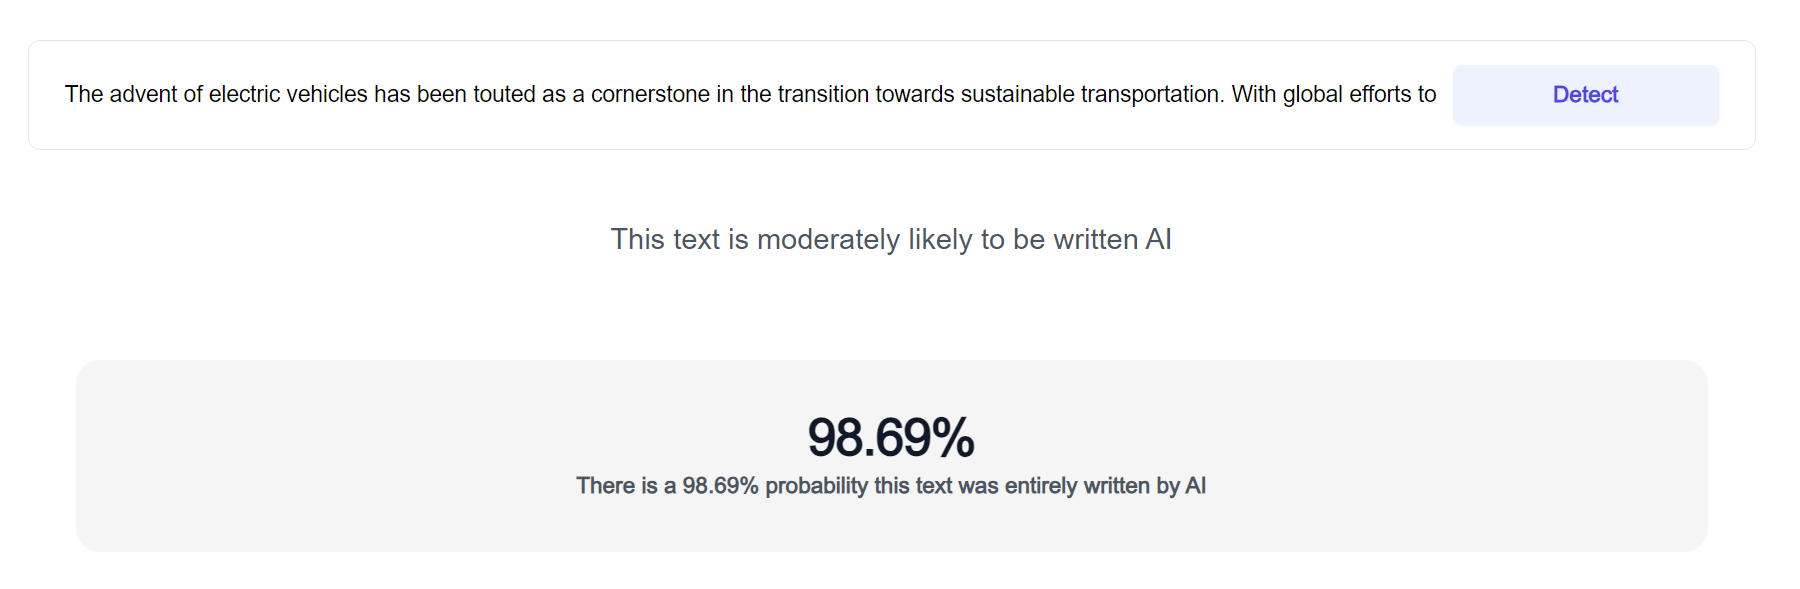Click 'entirely written by AI' phrase
The width and height of the screenshot is (1800, 589).
click(1105, 486)
